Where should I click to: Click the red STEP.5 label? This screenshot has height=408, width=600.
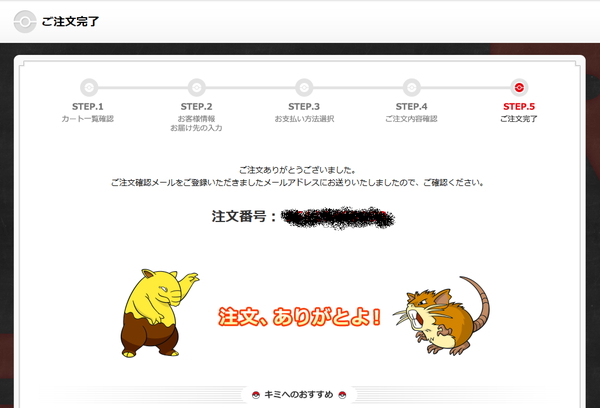tap(519, 106)
